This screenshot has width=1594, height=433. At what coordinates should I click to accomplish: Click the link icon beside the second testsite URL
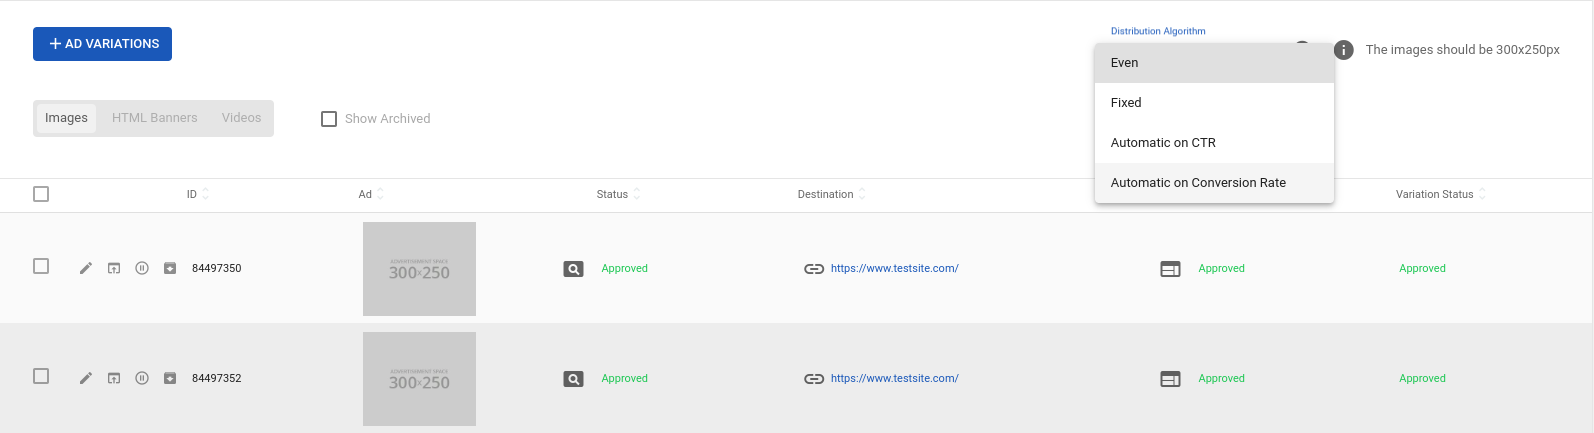[x=814, y=379]
